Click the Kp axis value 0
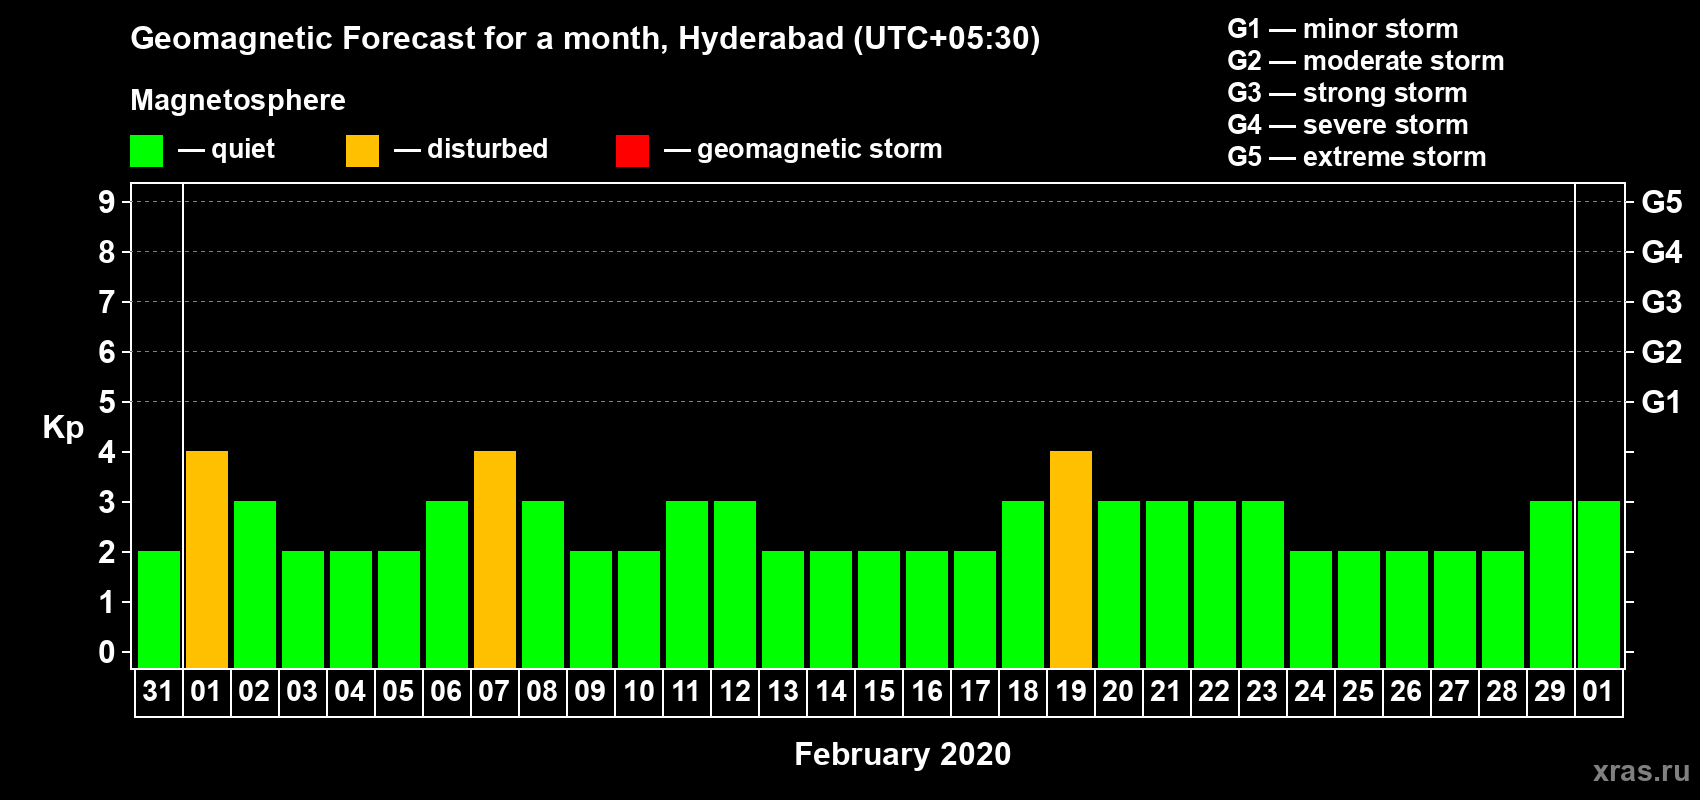Screen dimensions: 1700x800 107,652
